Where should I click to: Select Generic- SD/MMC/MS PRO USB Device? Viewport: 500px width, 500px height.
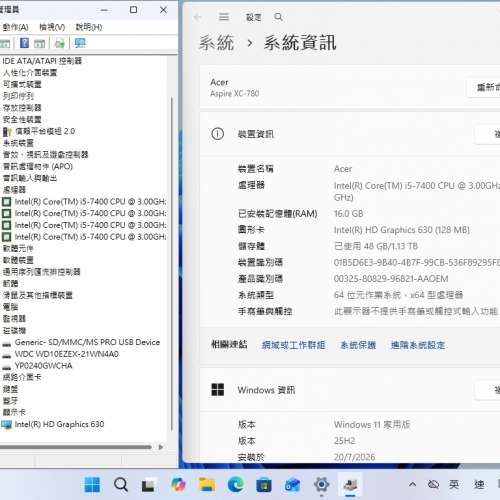[87, 342]
